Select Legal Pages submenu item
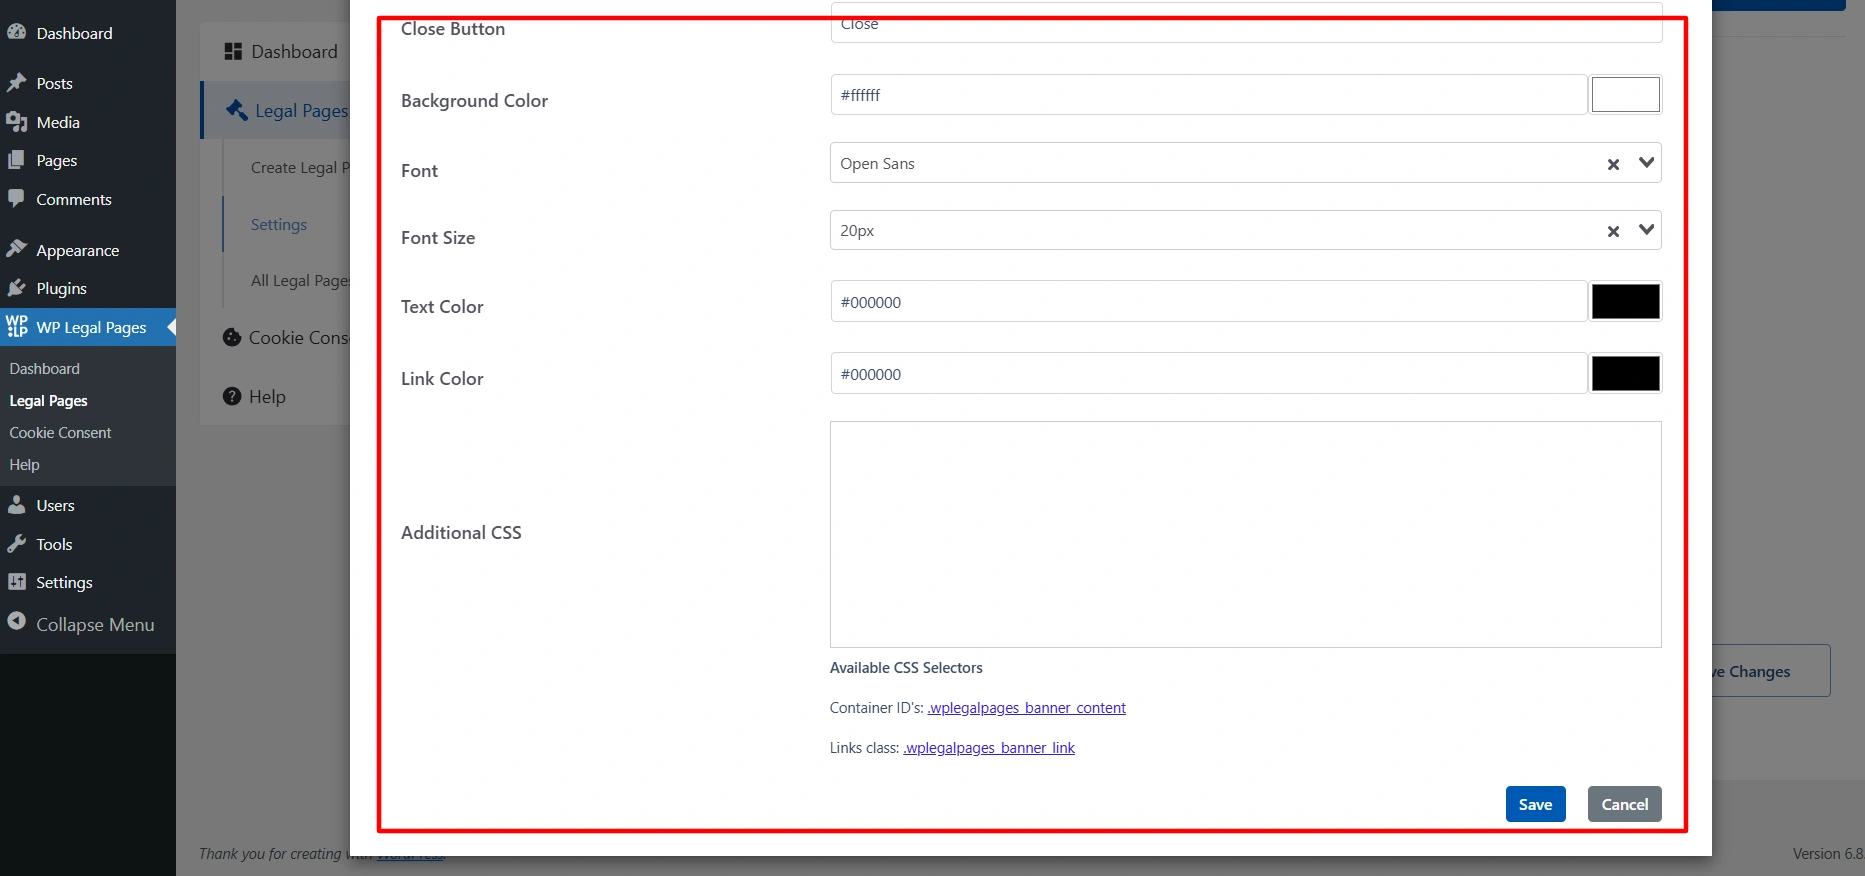 pos(49,401)
